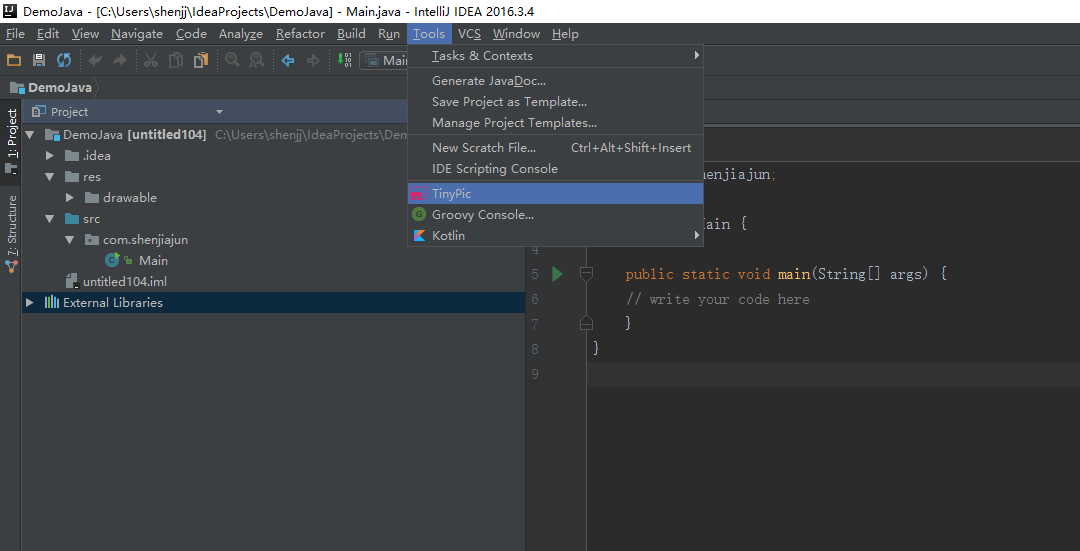Viewport: 1080px width, 551px height.
Task: Open the Run menu
Action: coord(389,34)
